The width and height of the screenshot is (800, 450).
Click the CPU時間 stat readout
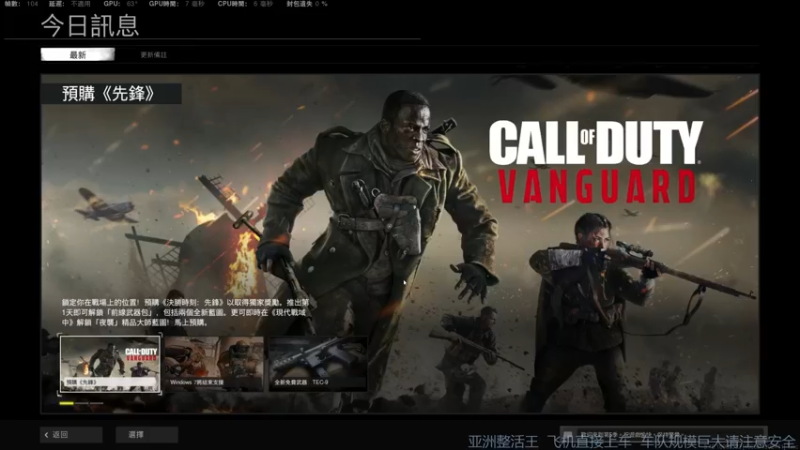(245, 4)
